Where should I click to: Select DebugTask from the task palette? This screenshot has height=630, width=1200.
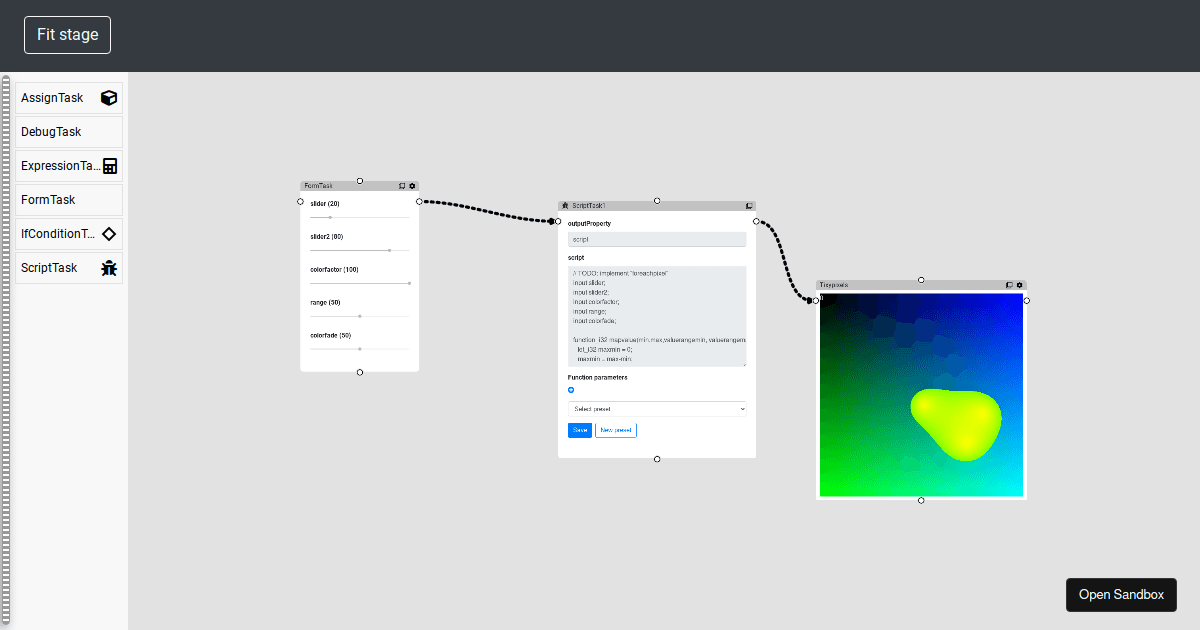[x=69, y=132]
